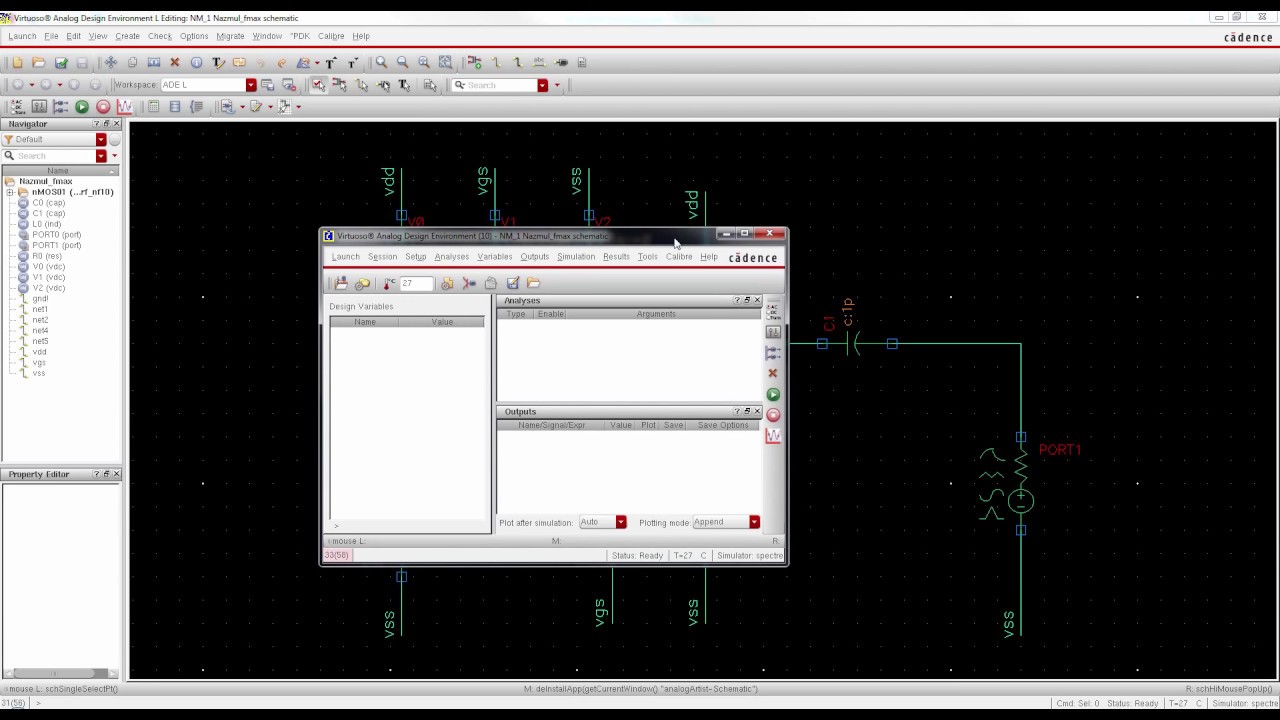
Task: Click the Create Instance icon
Action: (474, 62)
